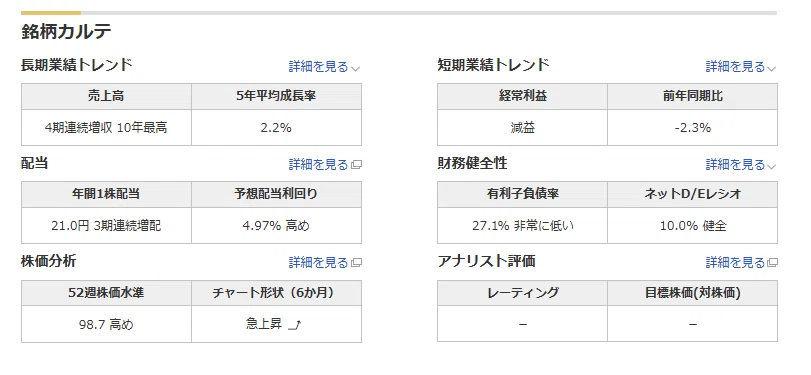The width and height of the screenshot is (811, 375).
Task: Expand 財務健全性 details chevron
Action: pos(772,167)
